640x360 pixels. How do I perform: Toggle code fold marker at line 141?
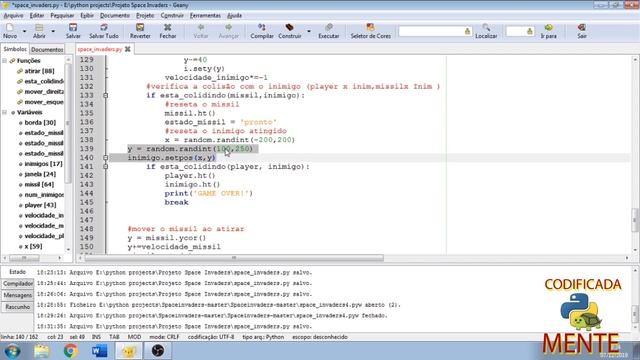pos(105,167)
